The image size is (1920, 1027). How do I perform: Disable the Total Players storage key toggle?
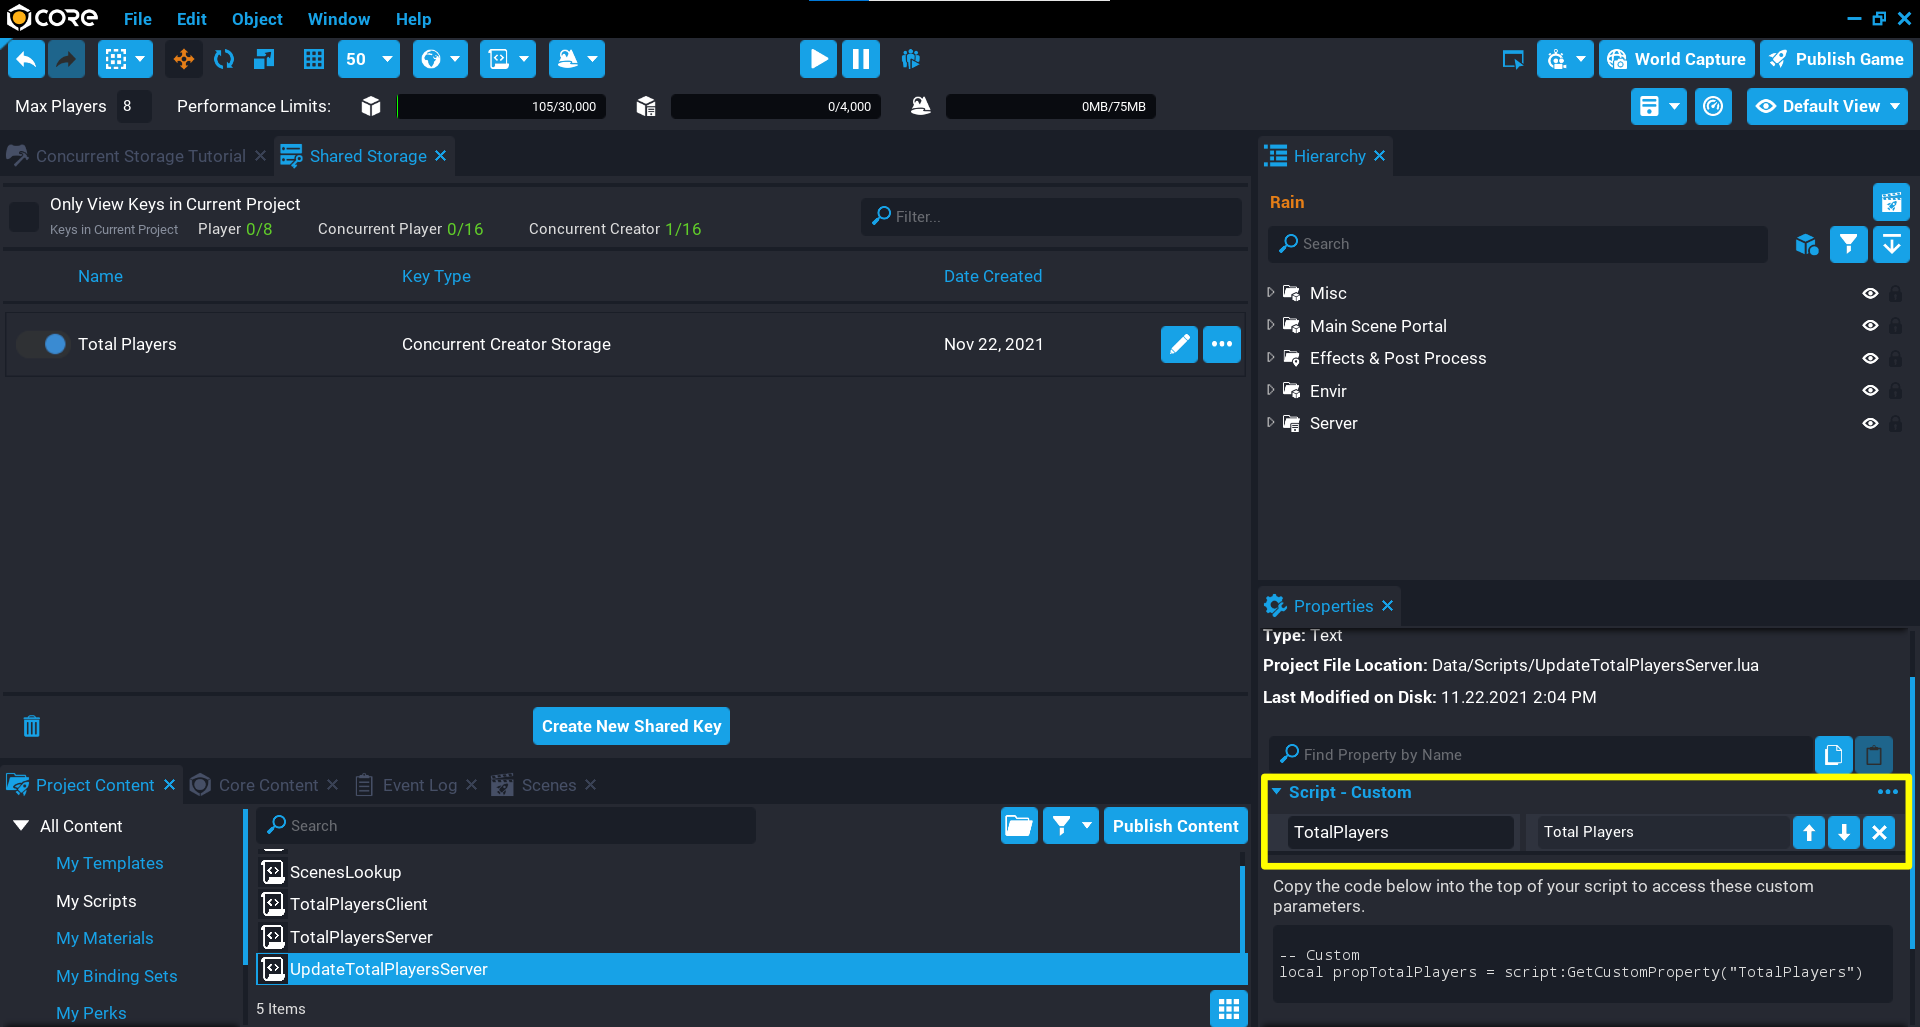coord(41,344)
